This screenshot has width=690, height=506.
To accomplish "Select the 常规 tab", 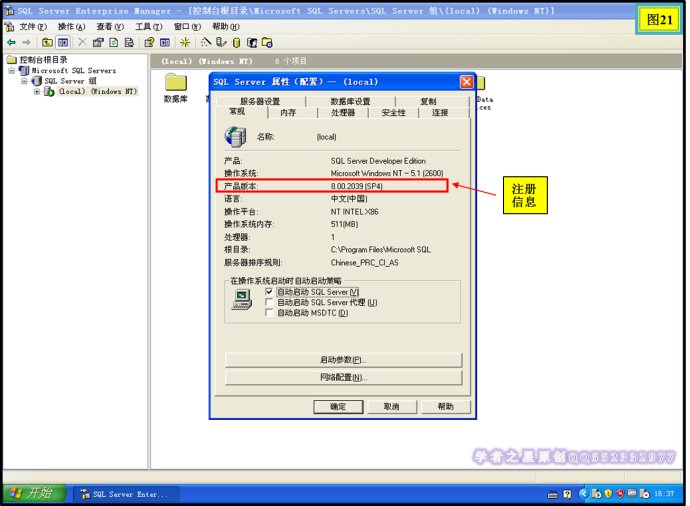I will tap(238, 112).
